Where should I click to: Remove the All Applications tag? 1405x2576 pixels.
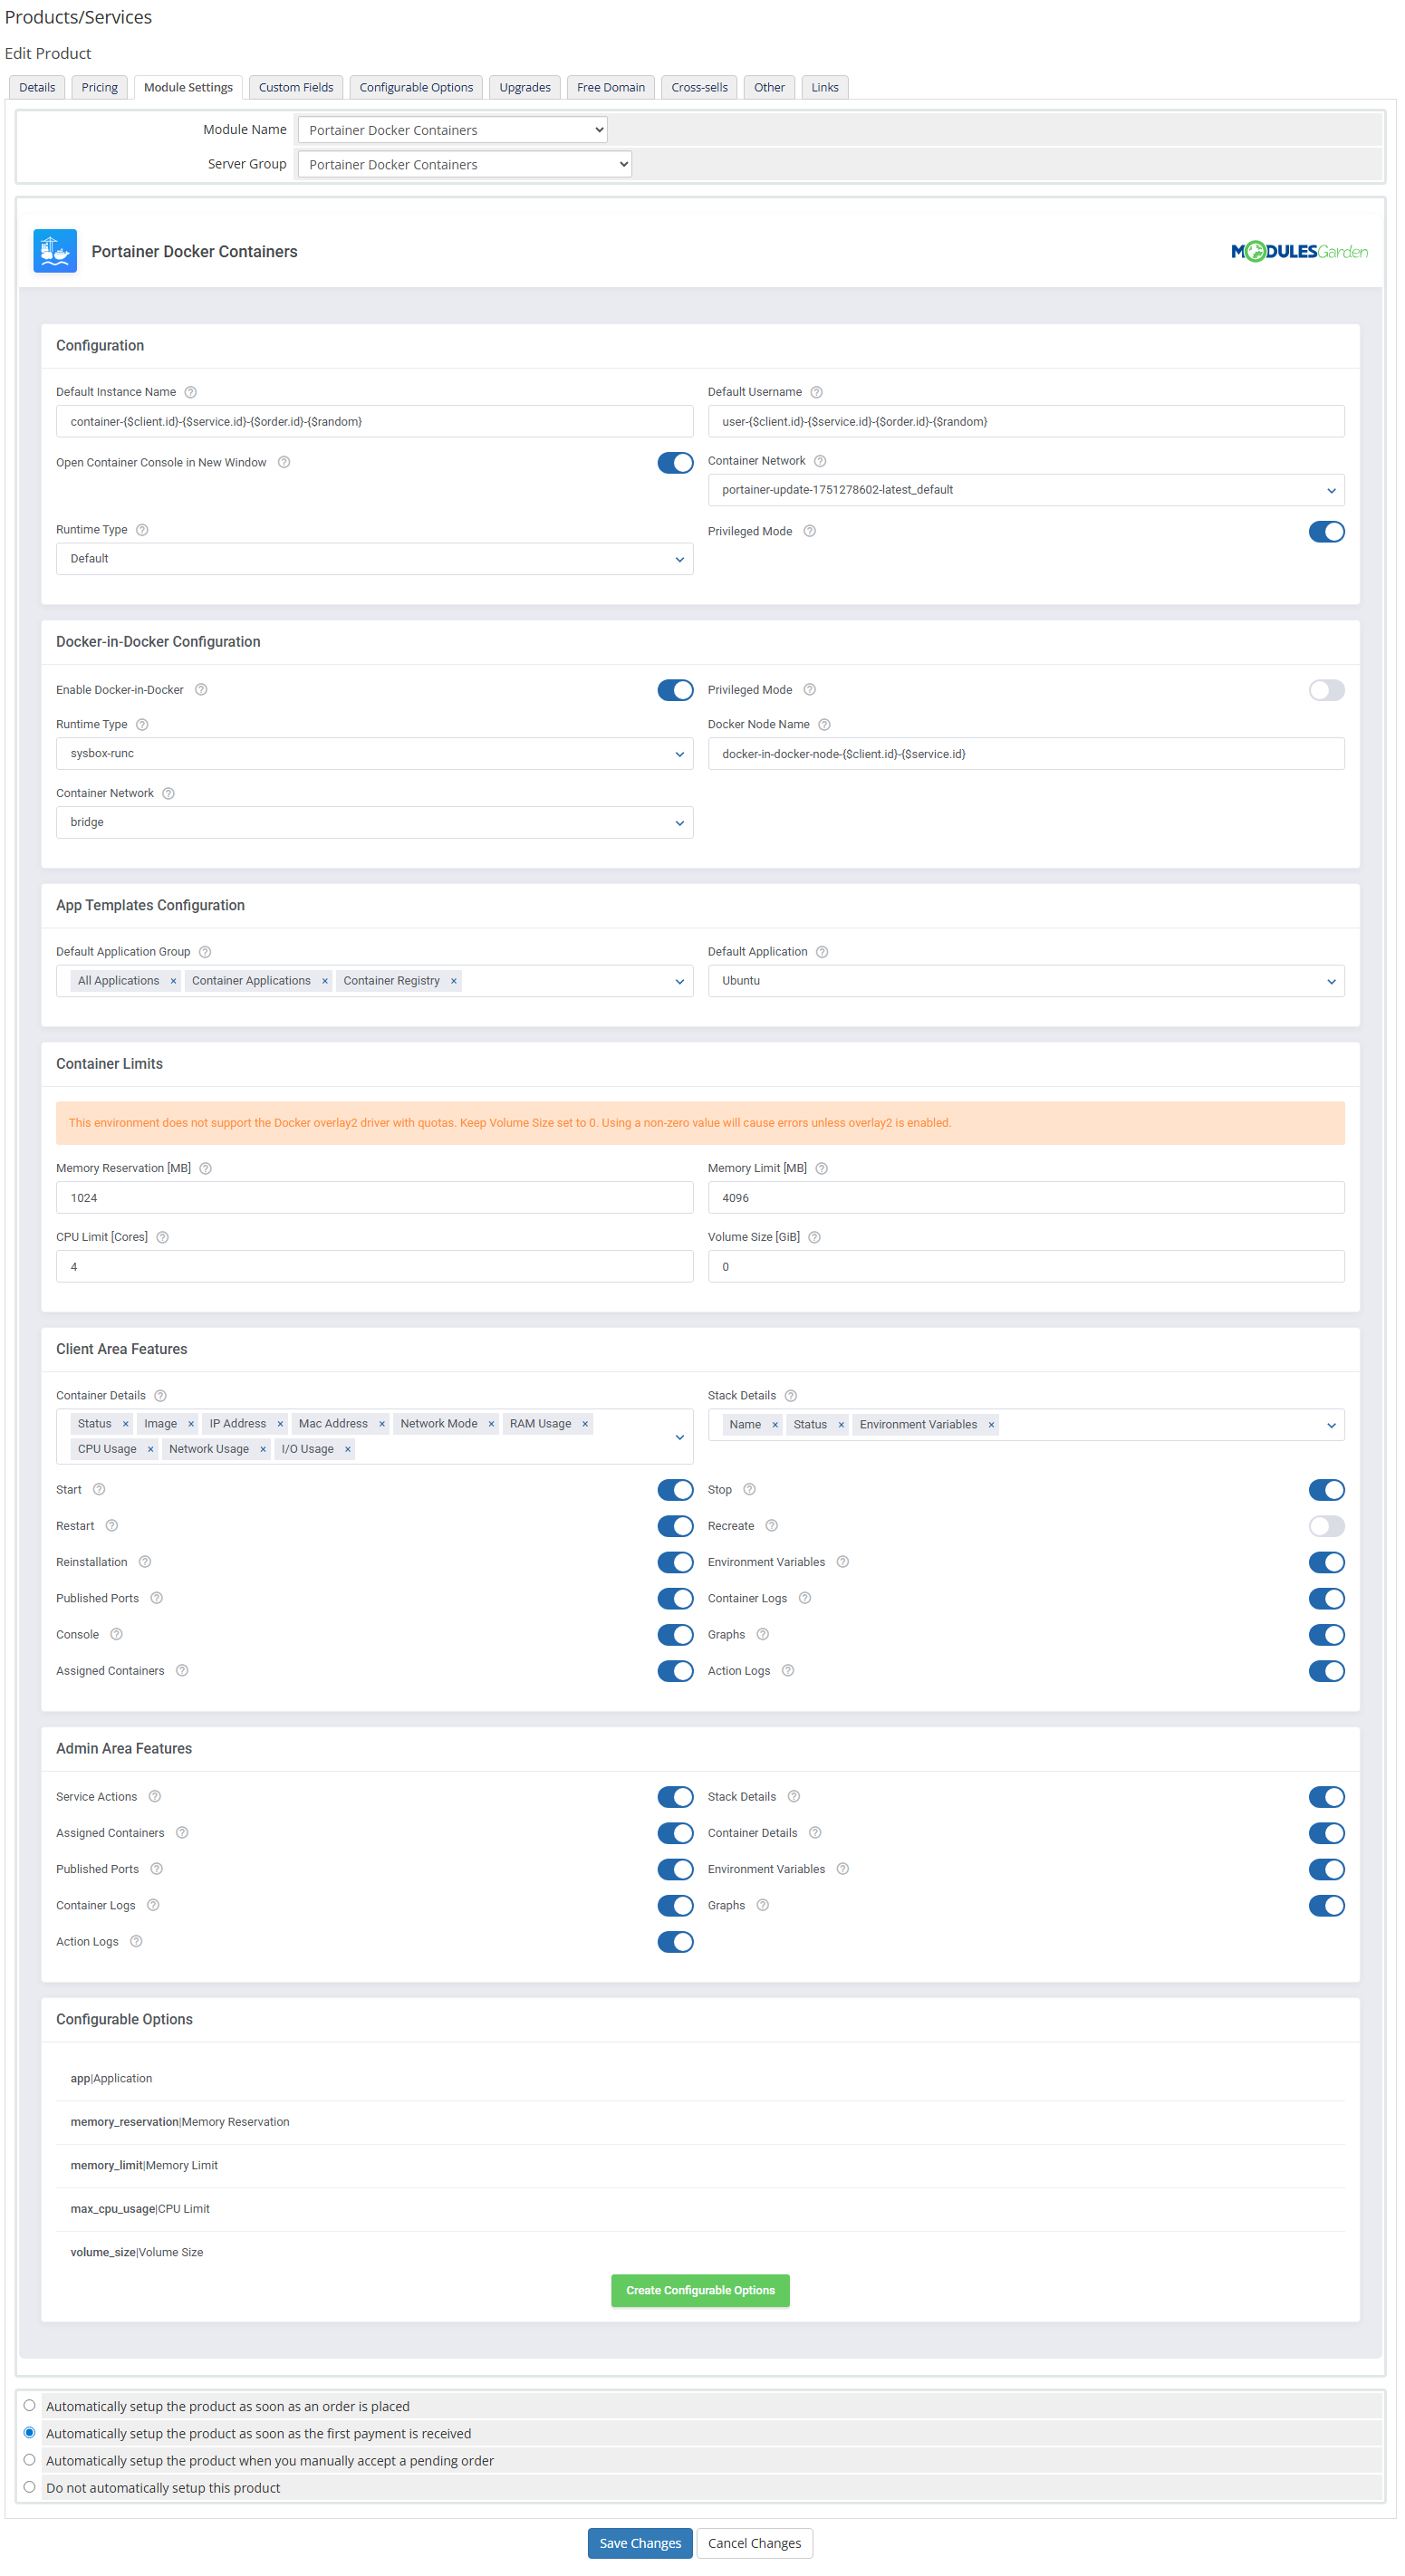coord(173,981)
